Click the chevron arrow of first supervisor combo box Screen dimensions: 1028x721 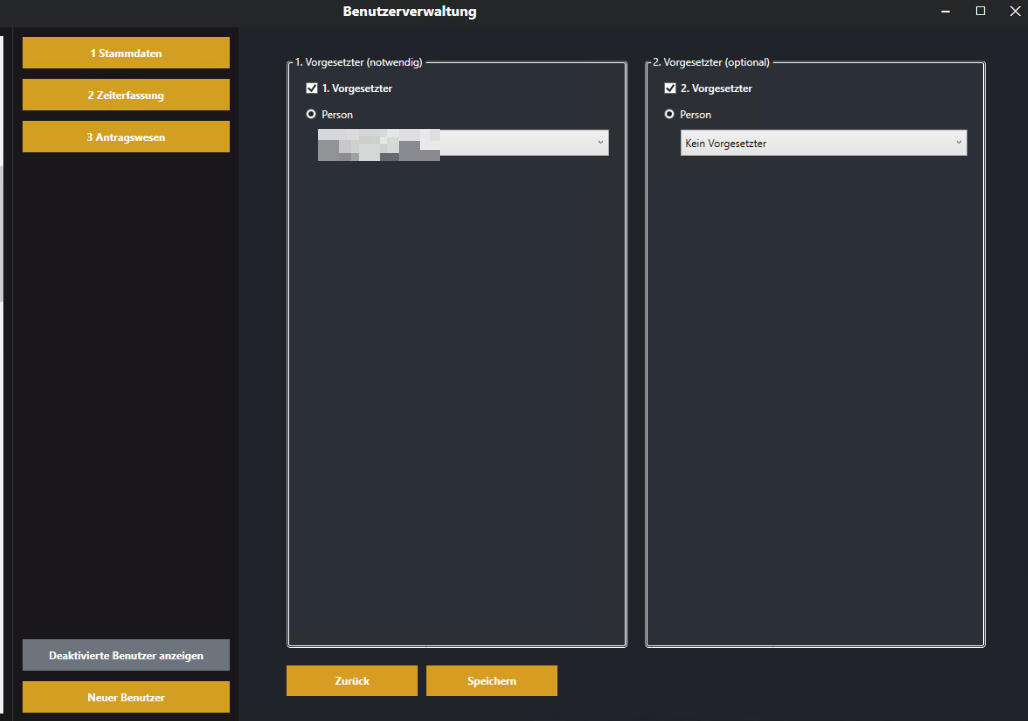(600, 143)
